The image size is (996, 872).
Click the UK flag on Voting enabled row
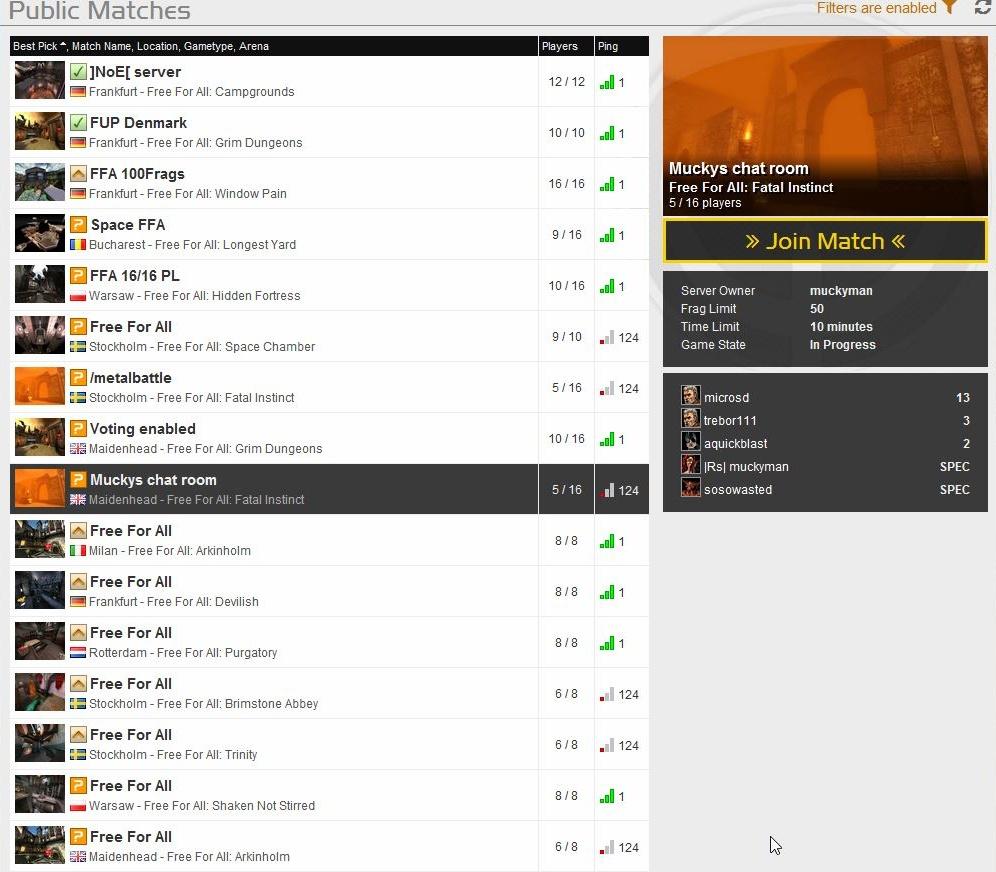click(78, 448)
